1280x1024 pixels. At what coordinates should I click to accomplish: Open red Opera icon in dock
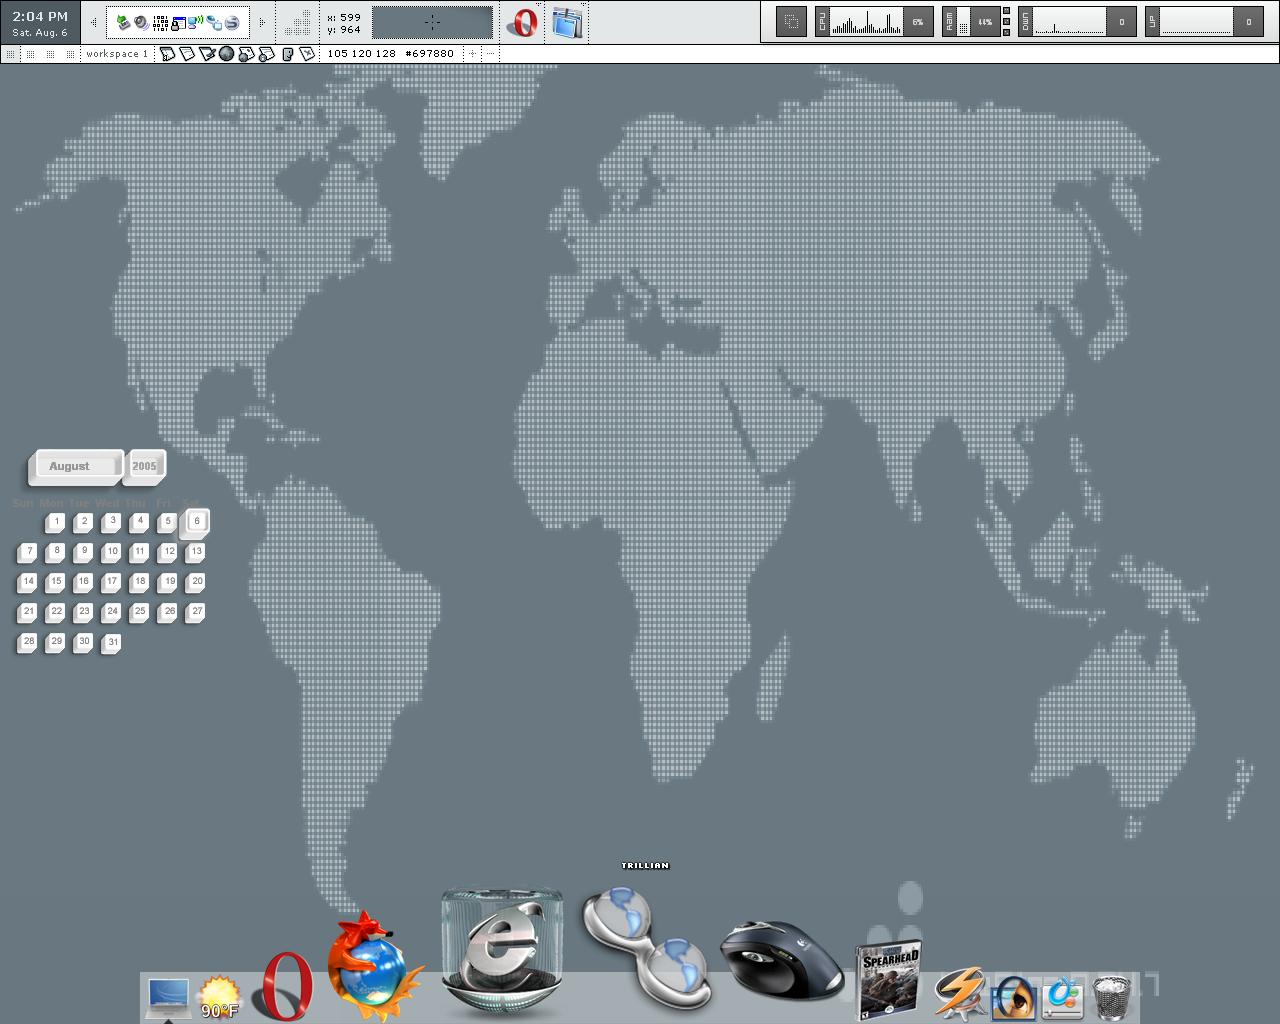pos(286,986)
